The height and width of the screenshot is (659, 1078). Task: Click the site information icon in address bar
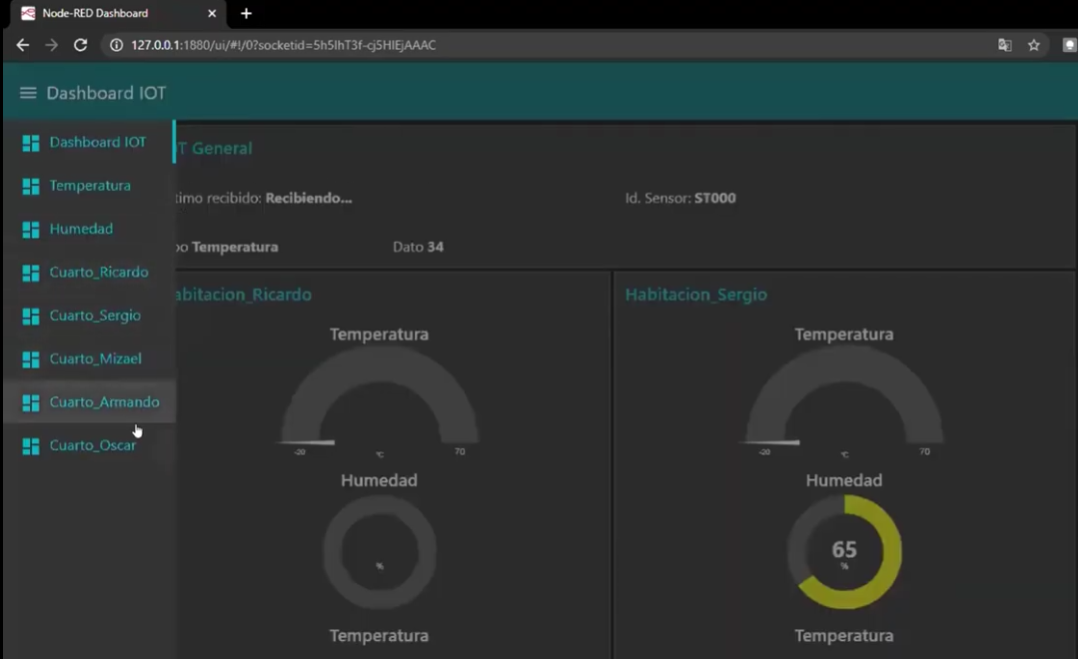point(116,45)
